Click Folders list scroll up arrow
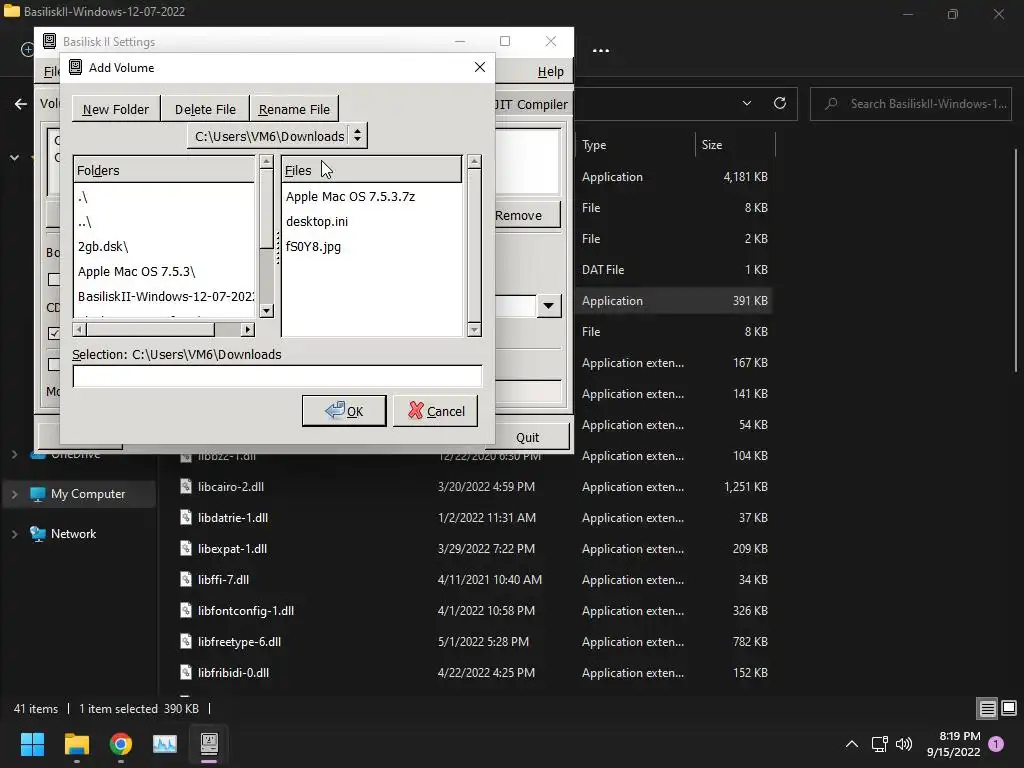 (266, 161)
